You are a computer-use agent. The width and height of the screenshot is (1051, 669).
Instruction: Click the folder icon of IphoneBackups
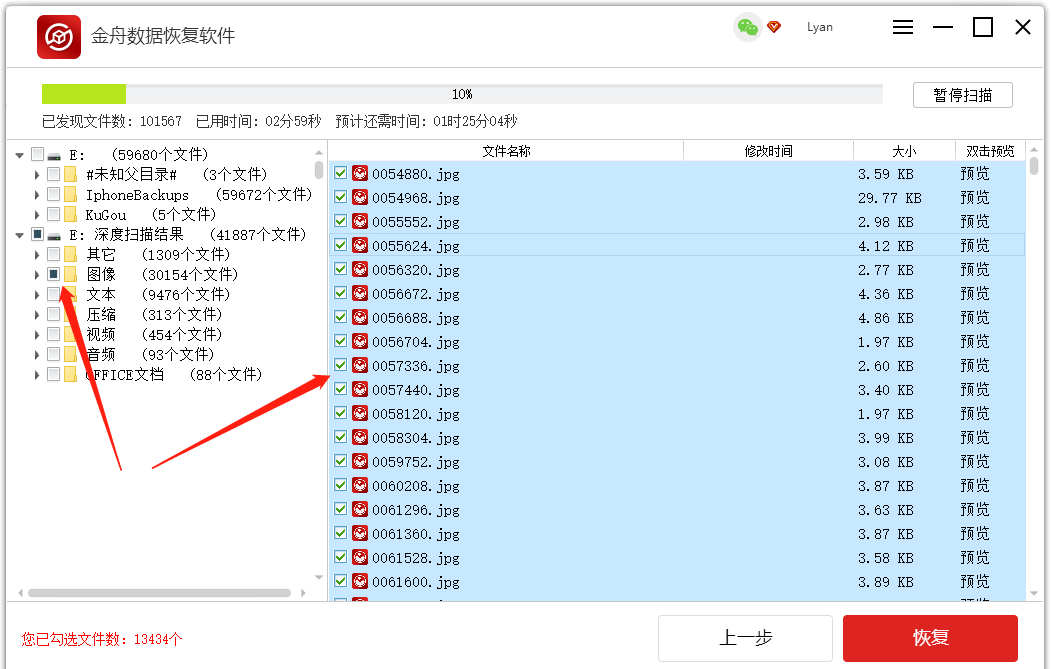click(70, 194)
